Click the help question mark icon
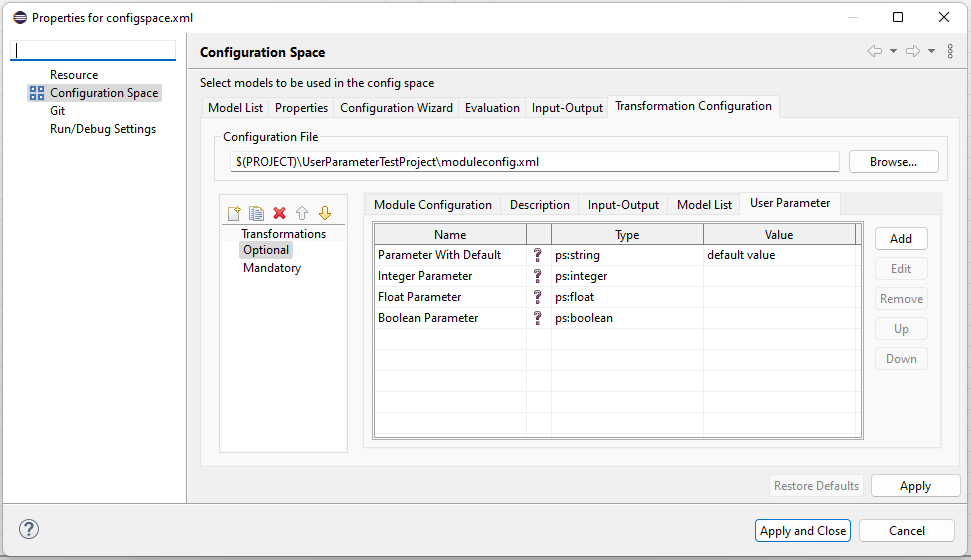This screenshot has height=560, width=971. click(29, 530)
